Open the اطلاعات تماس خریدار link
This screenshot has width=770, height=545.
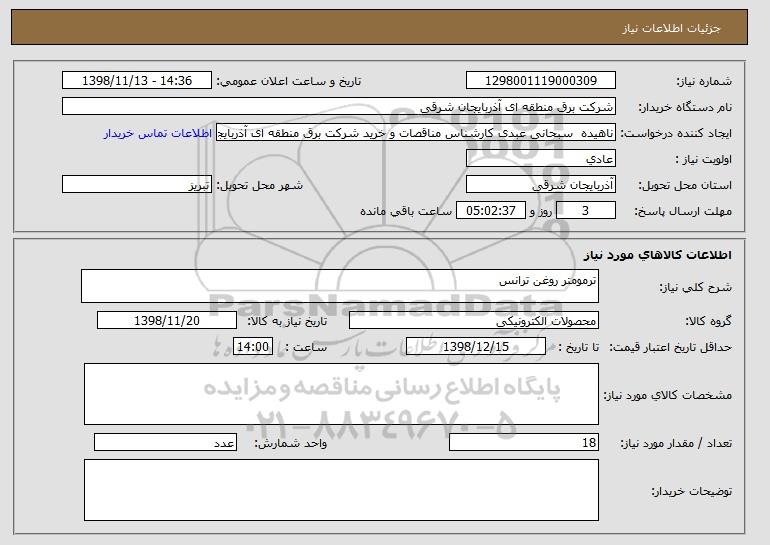[x=158, y=134]
